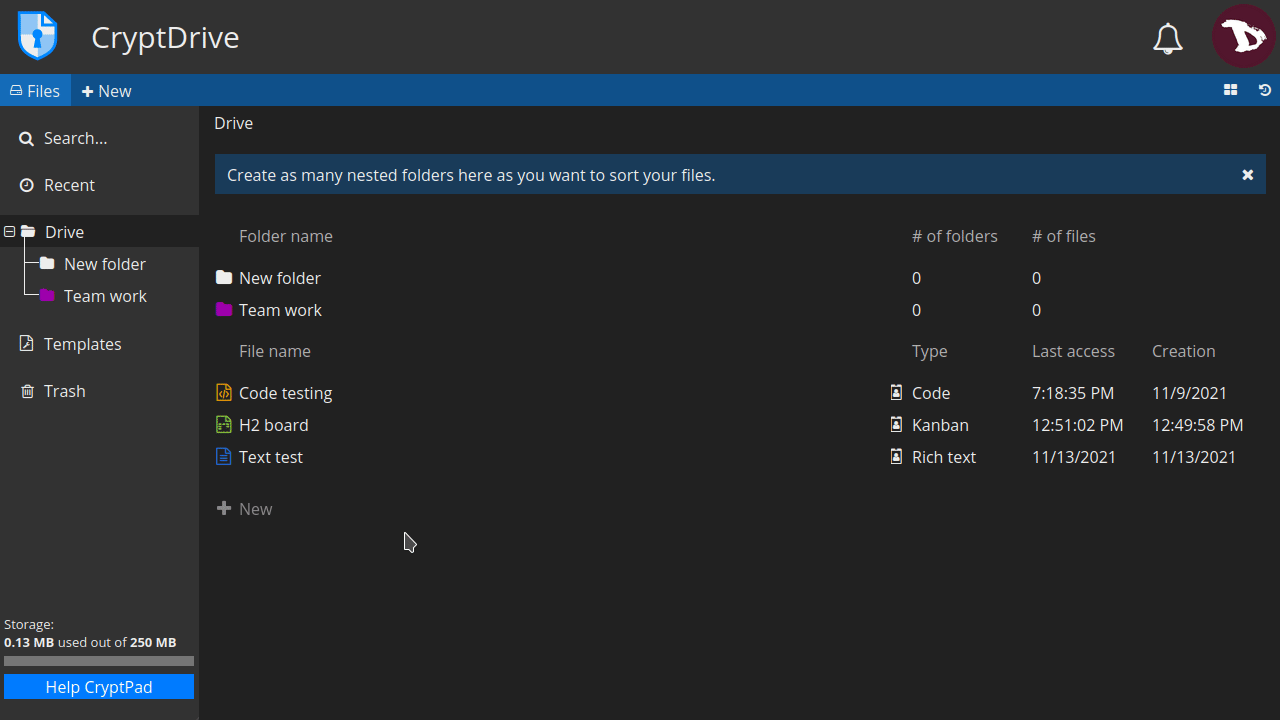Select New folder in the sidebar tree

[x=104, y=264]
